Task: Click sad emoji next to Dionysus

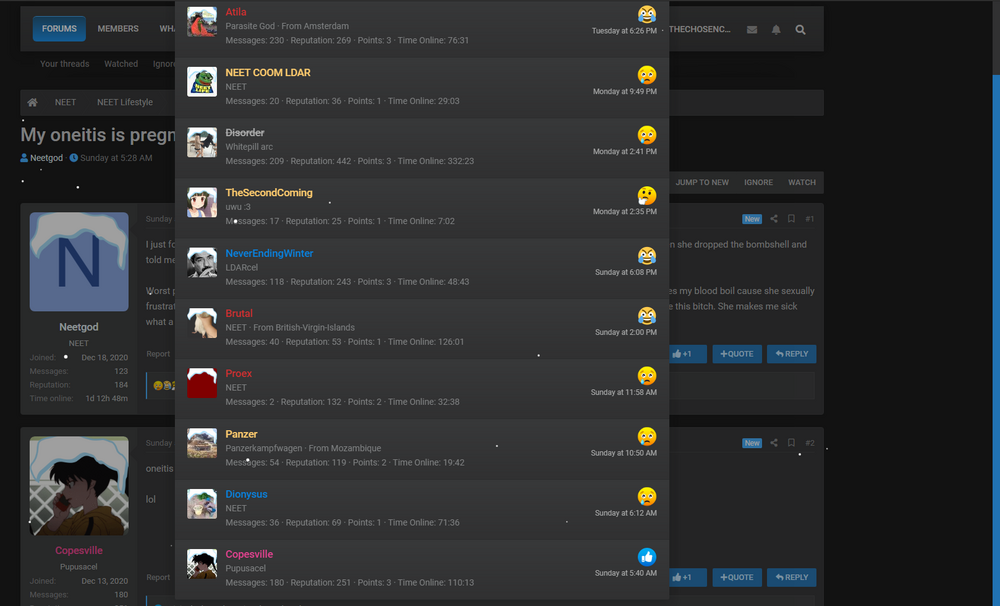Action: click(647, 496)
